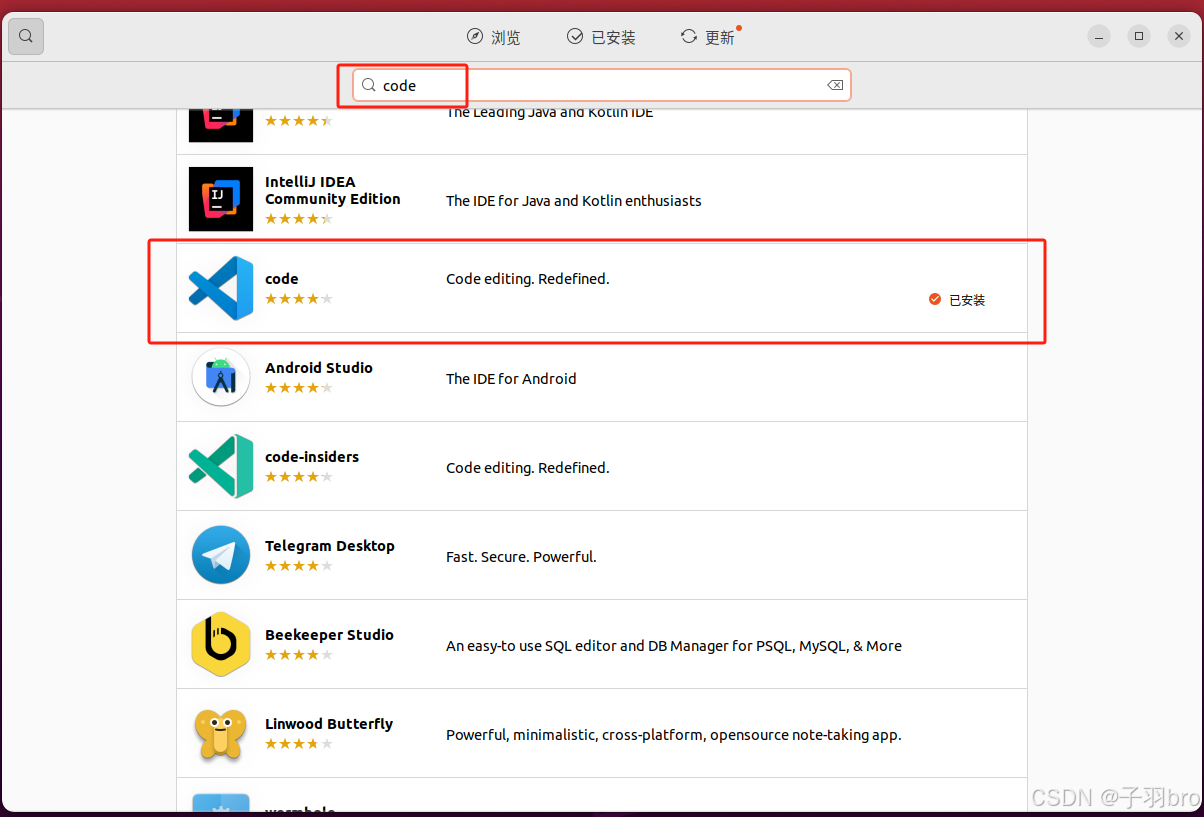Open the 已安装 tab
Screen dimensions: 1204x817
click(x=601, y=37)
